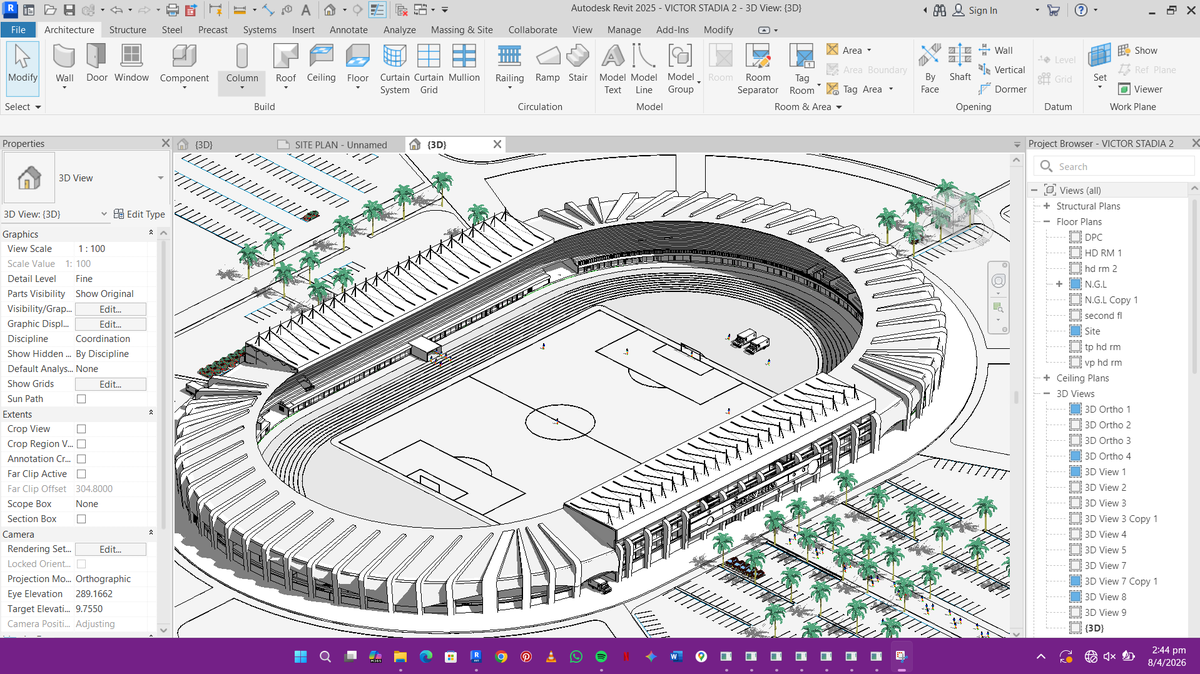This screenshot has width=1200, height=674.
Task: Select the Roof tool
Action: [286, 66]
